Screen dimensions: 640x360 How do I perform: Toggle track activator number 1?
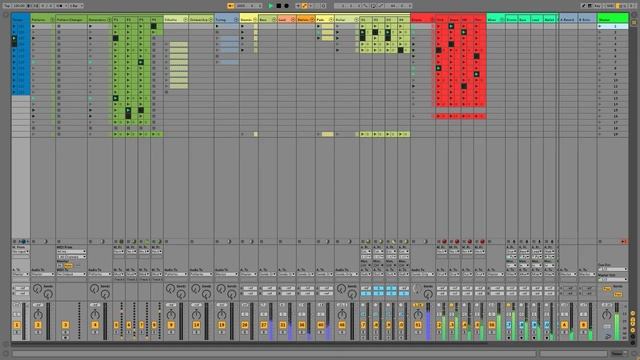click(x=17, y=325)
